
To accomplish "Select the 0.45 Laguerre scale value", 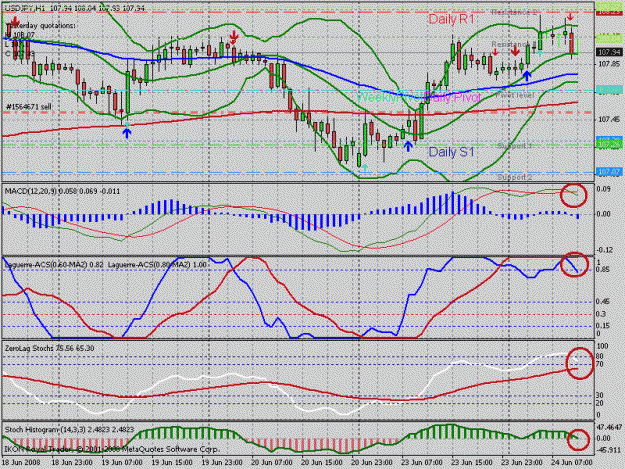I will coord(603,302).
